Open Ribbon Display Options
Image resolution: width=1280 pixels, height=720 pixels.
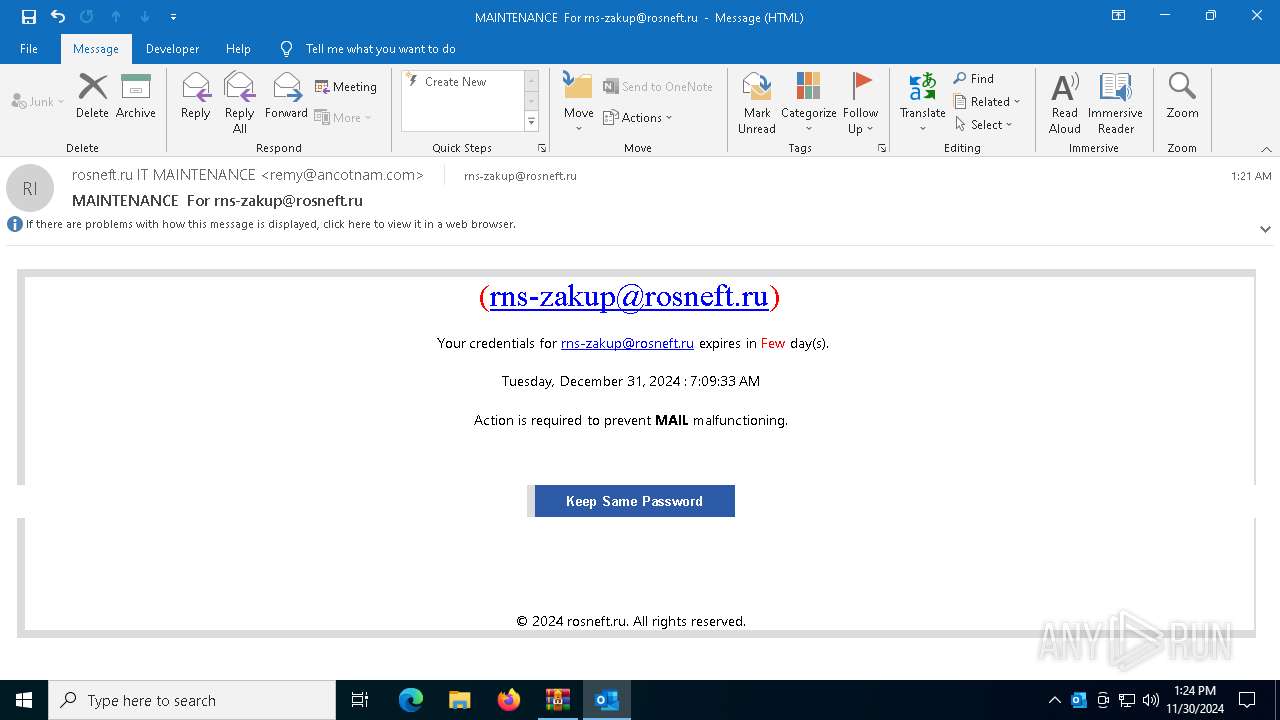(x=1119, y=16)
